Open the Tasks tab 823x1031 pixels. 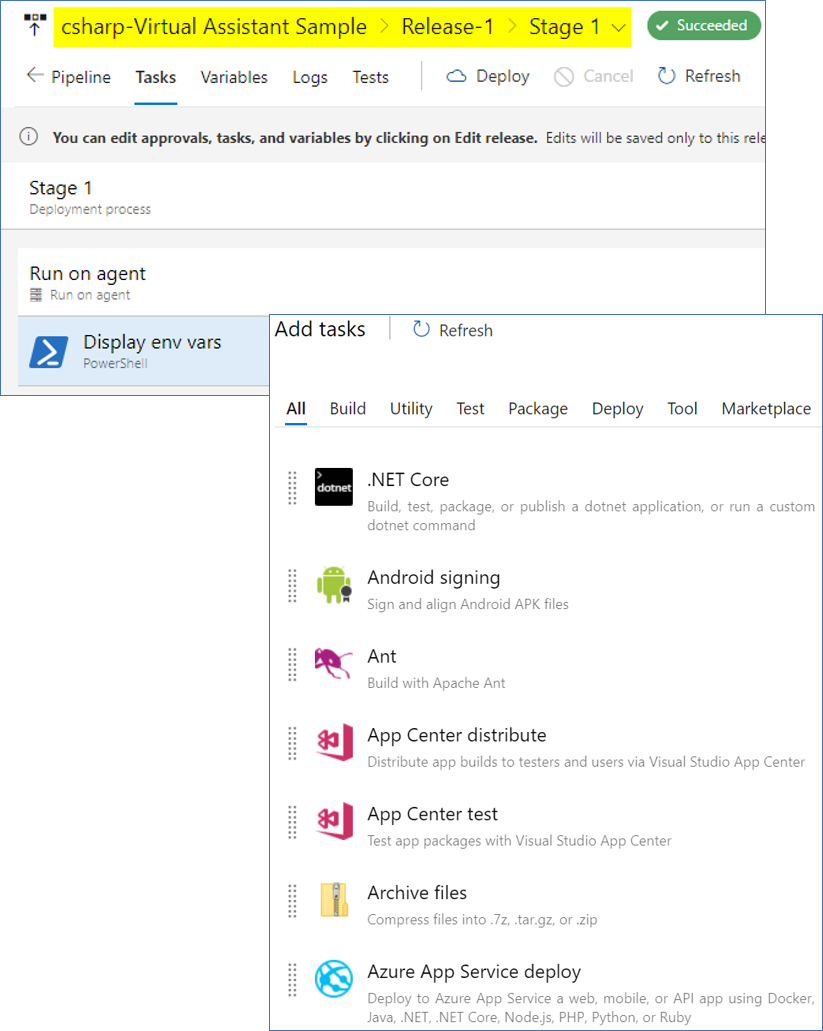pos(156,77)
